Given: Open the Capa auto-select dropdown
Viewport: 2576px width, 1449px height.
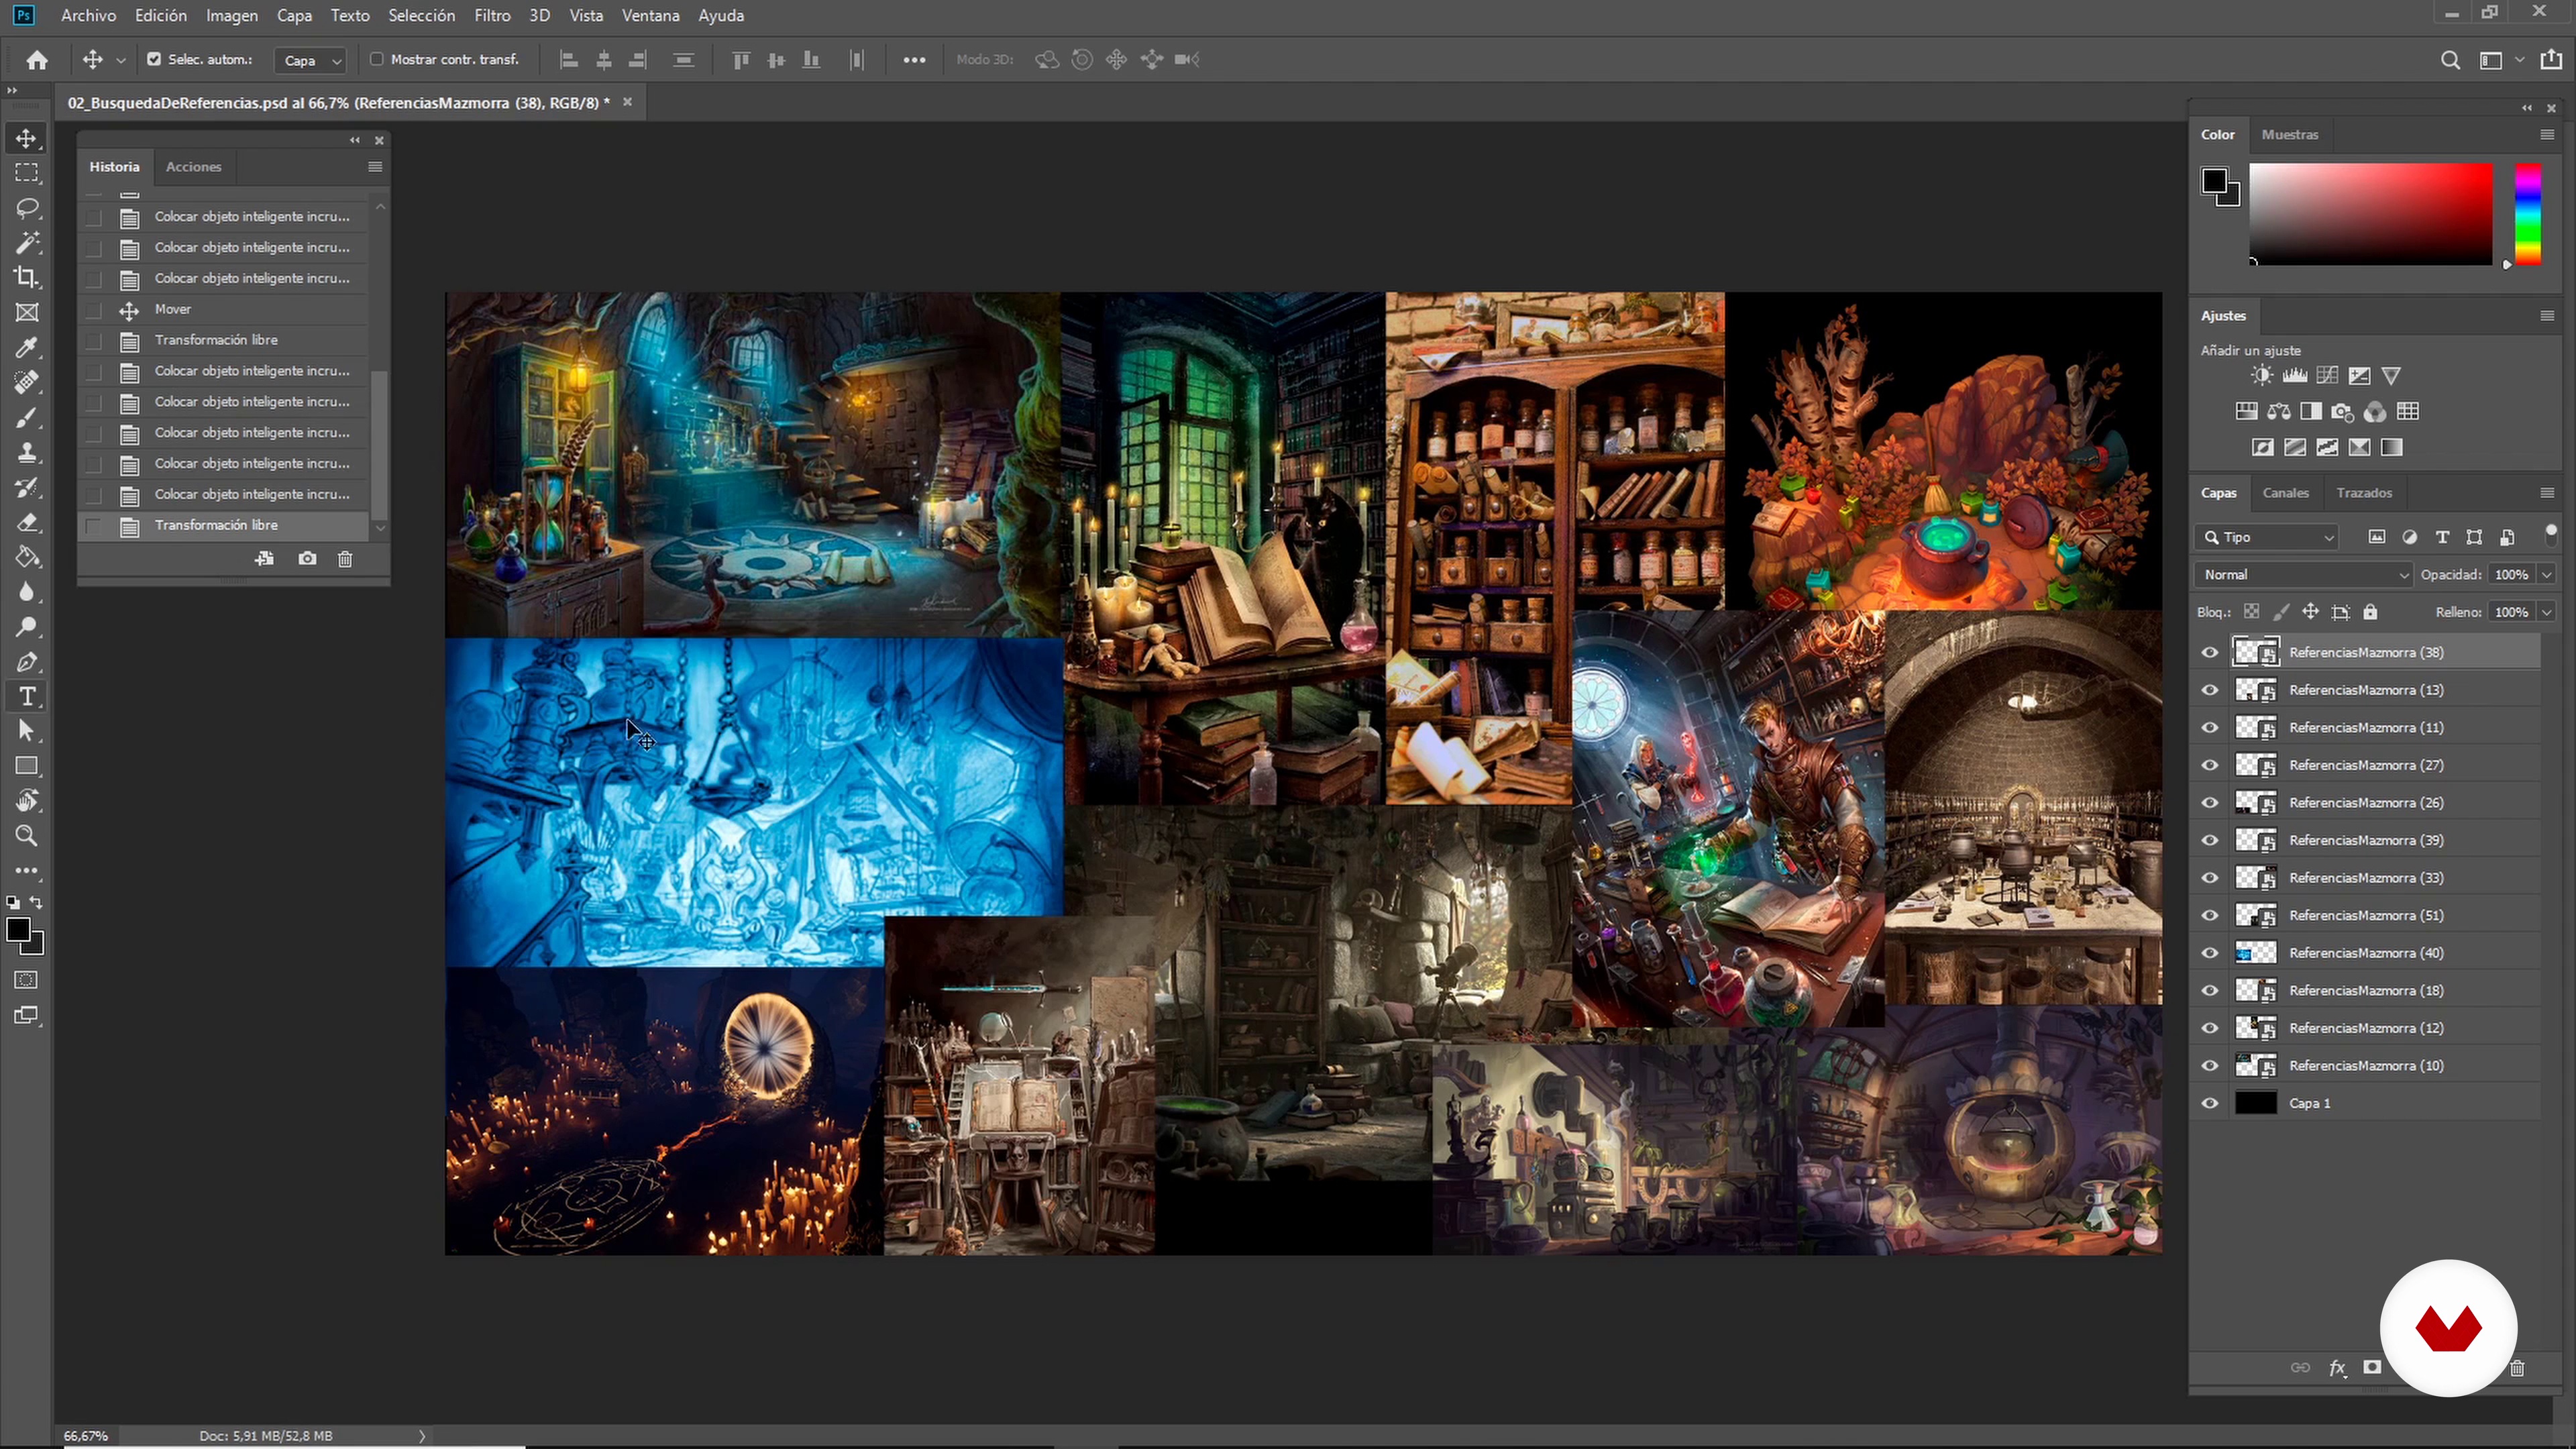Looking at the screenshot, I should [310, 60].
